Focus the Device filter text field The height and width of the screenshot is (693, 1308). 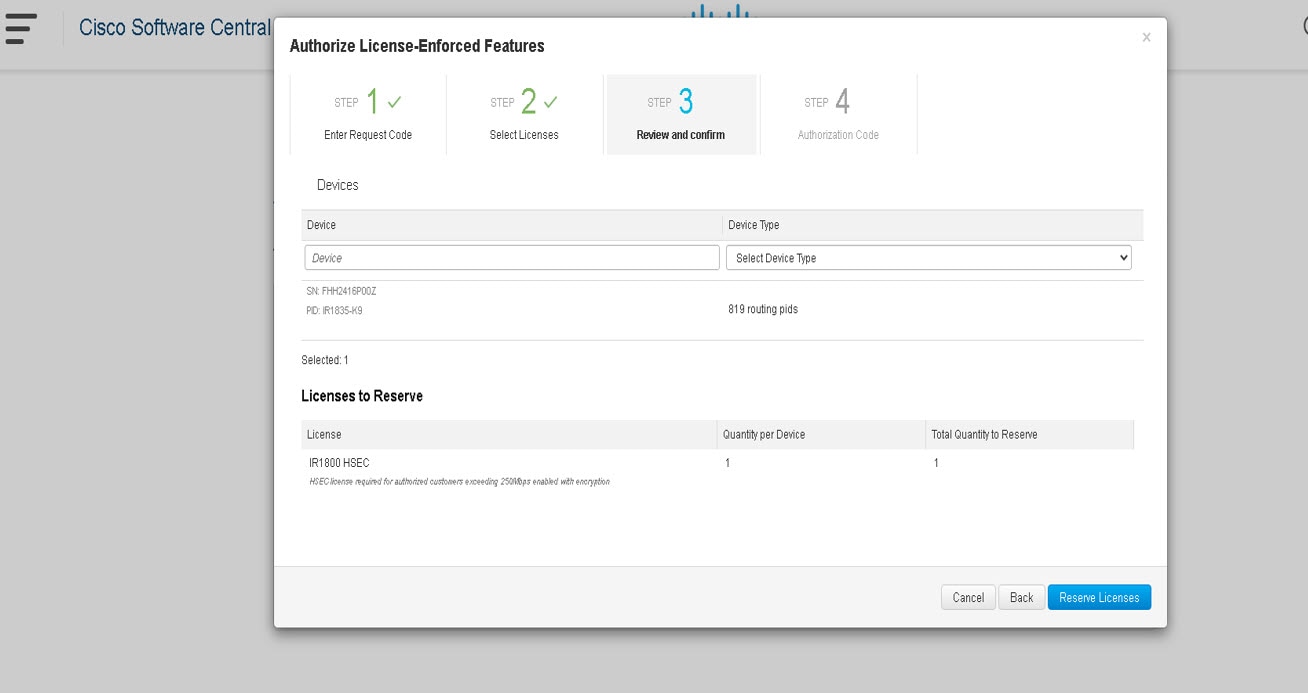pos(511,258)
